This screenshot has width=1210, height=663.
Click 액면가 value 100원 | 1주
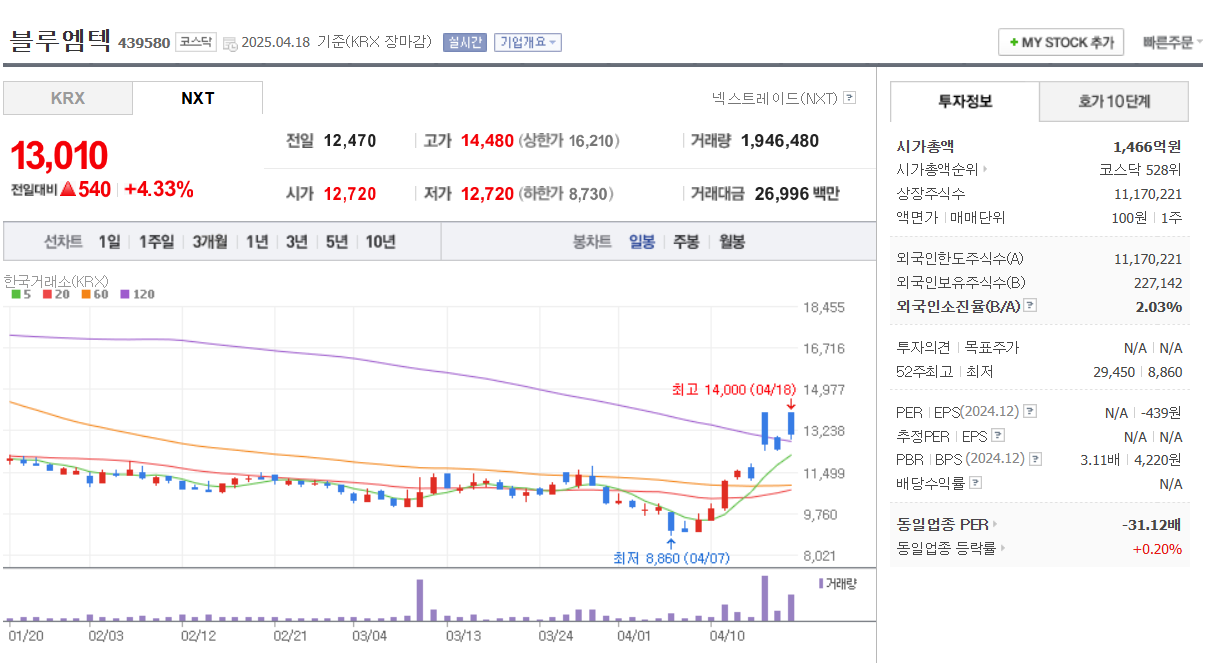coord(1148,217)
